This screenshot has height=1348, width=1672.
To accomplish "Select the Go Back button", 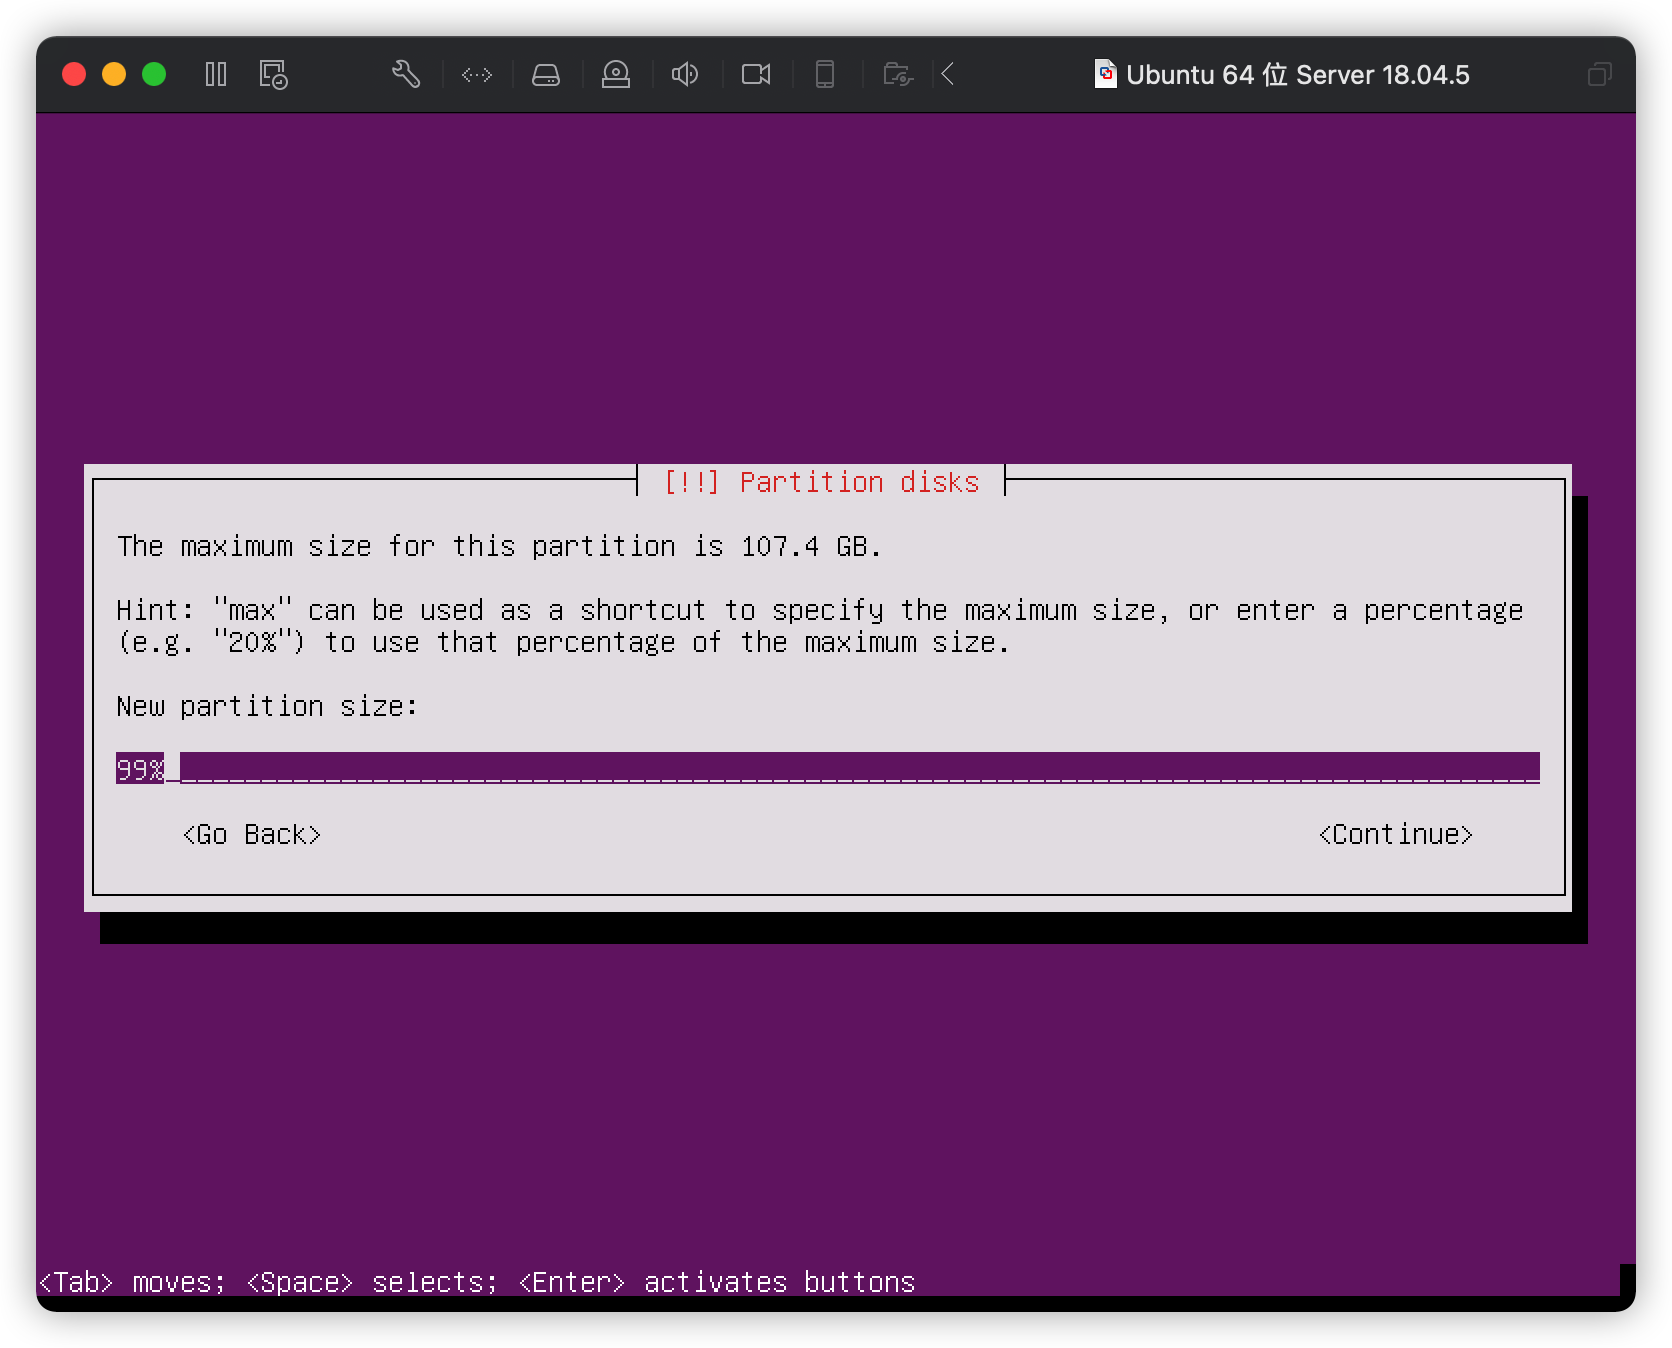I will point(252,834).
